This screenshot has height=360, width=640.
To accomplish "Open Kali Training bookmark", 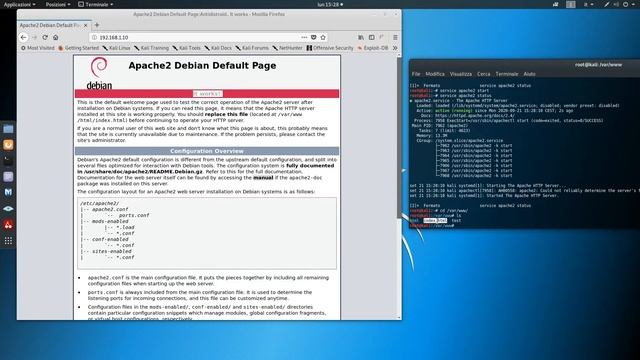I will 151,48.
